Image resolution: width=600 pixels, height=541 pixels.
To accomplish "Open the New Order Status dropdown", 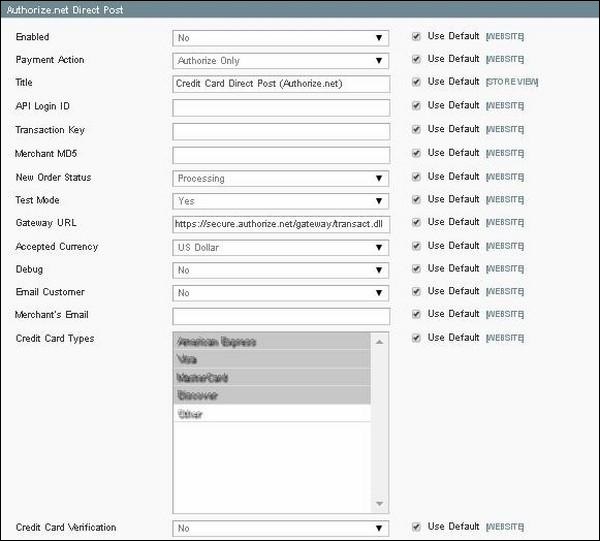I will pyautogui.click(x=280, y=178).
